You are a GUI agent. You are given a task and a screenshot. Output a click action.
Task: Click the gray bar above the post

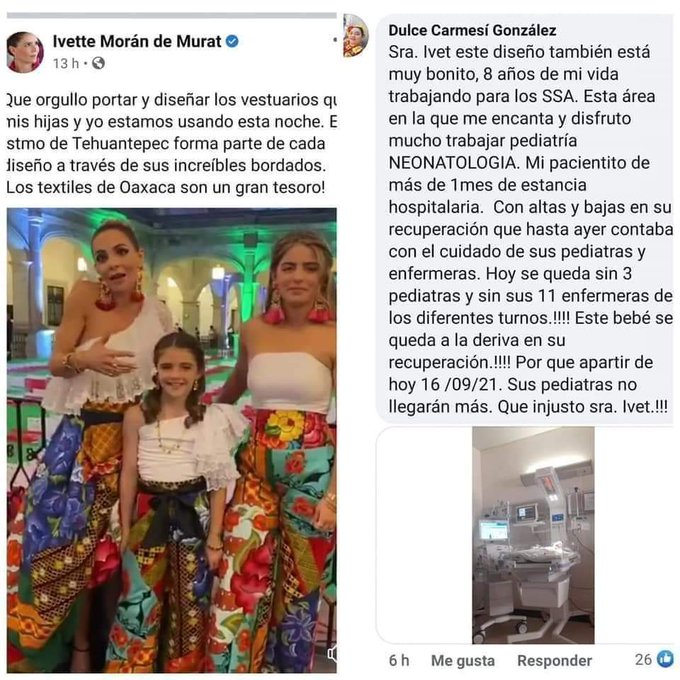(172, 16)
